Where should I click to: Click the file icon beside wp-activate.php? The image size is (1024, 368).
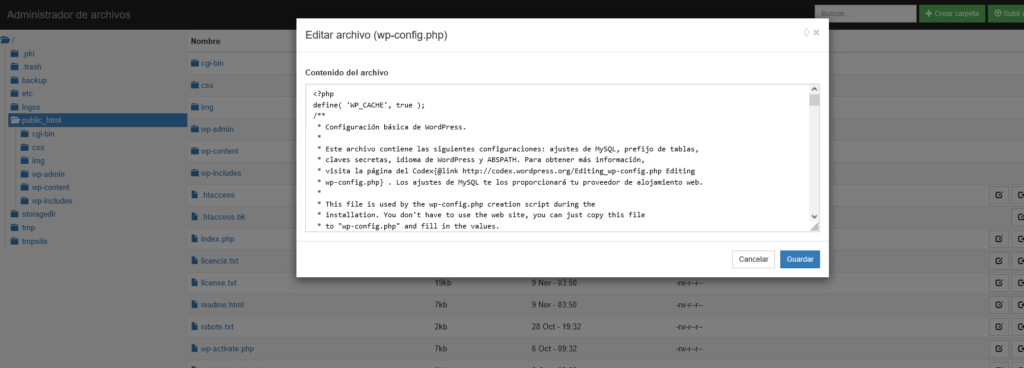coord(195,349)
